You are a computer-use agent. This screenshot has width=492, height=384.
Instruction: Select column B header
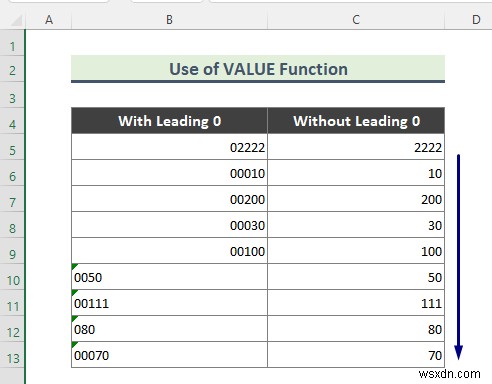[169, 20]
